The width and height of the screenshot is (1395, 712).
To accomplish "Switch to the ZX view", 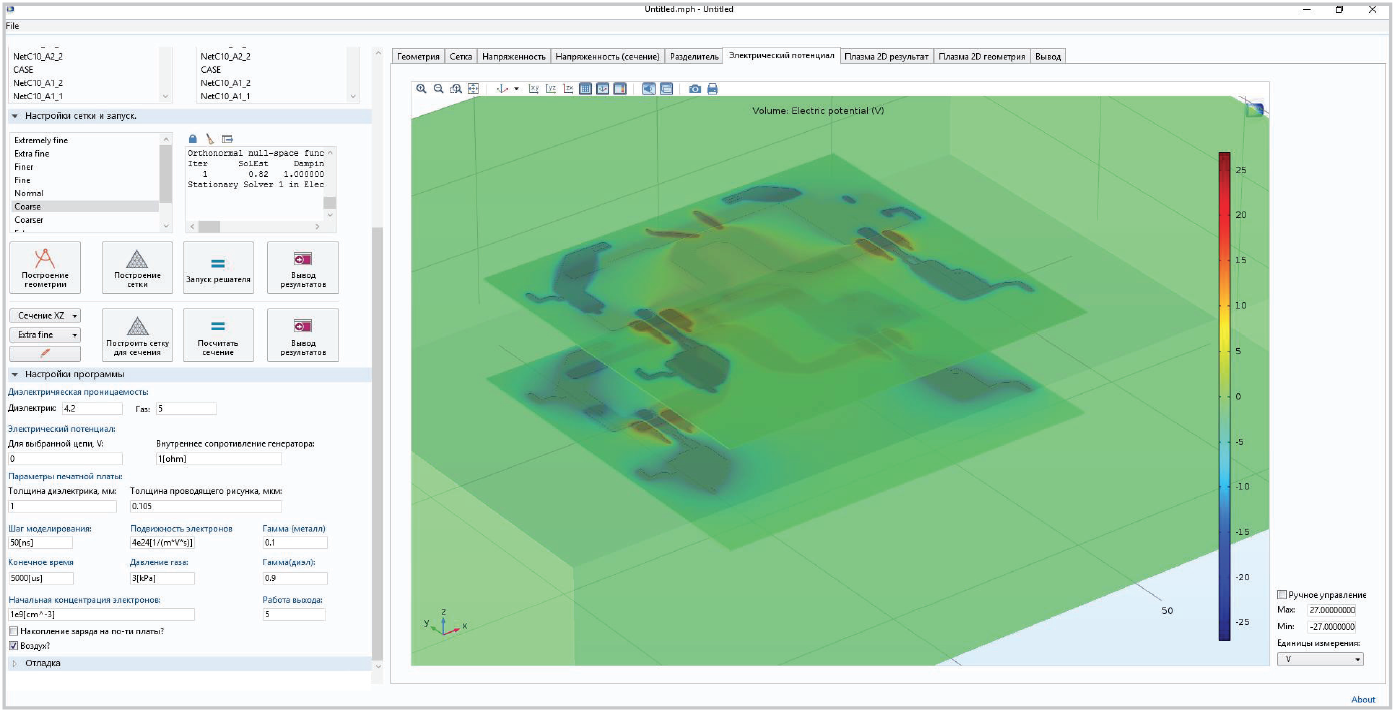I will tap(568, 89).
